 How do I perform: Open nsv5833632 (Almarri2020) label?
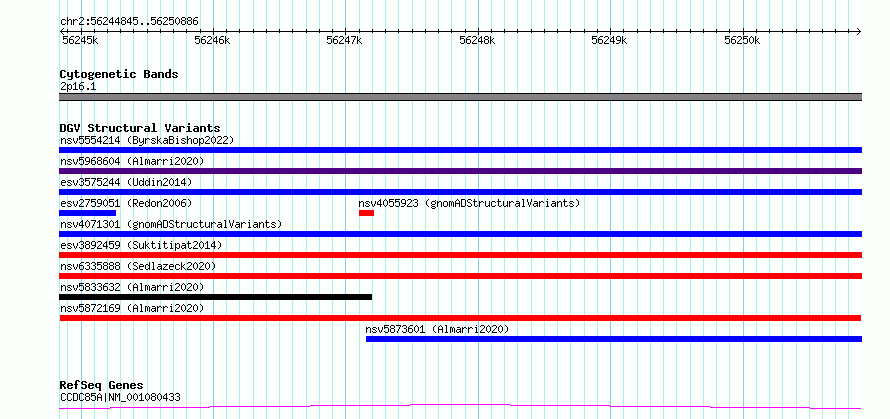(x=132, y=287)
